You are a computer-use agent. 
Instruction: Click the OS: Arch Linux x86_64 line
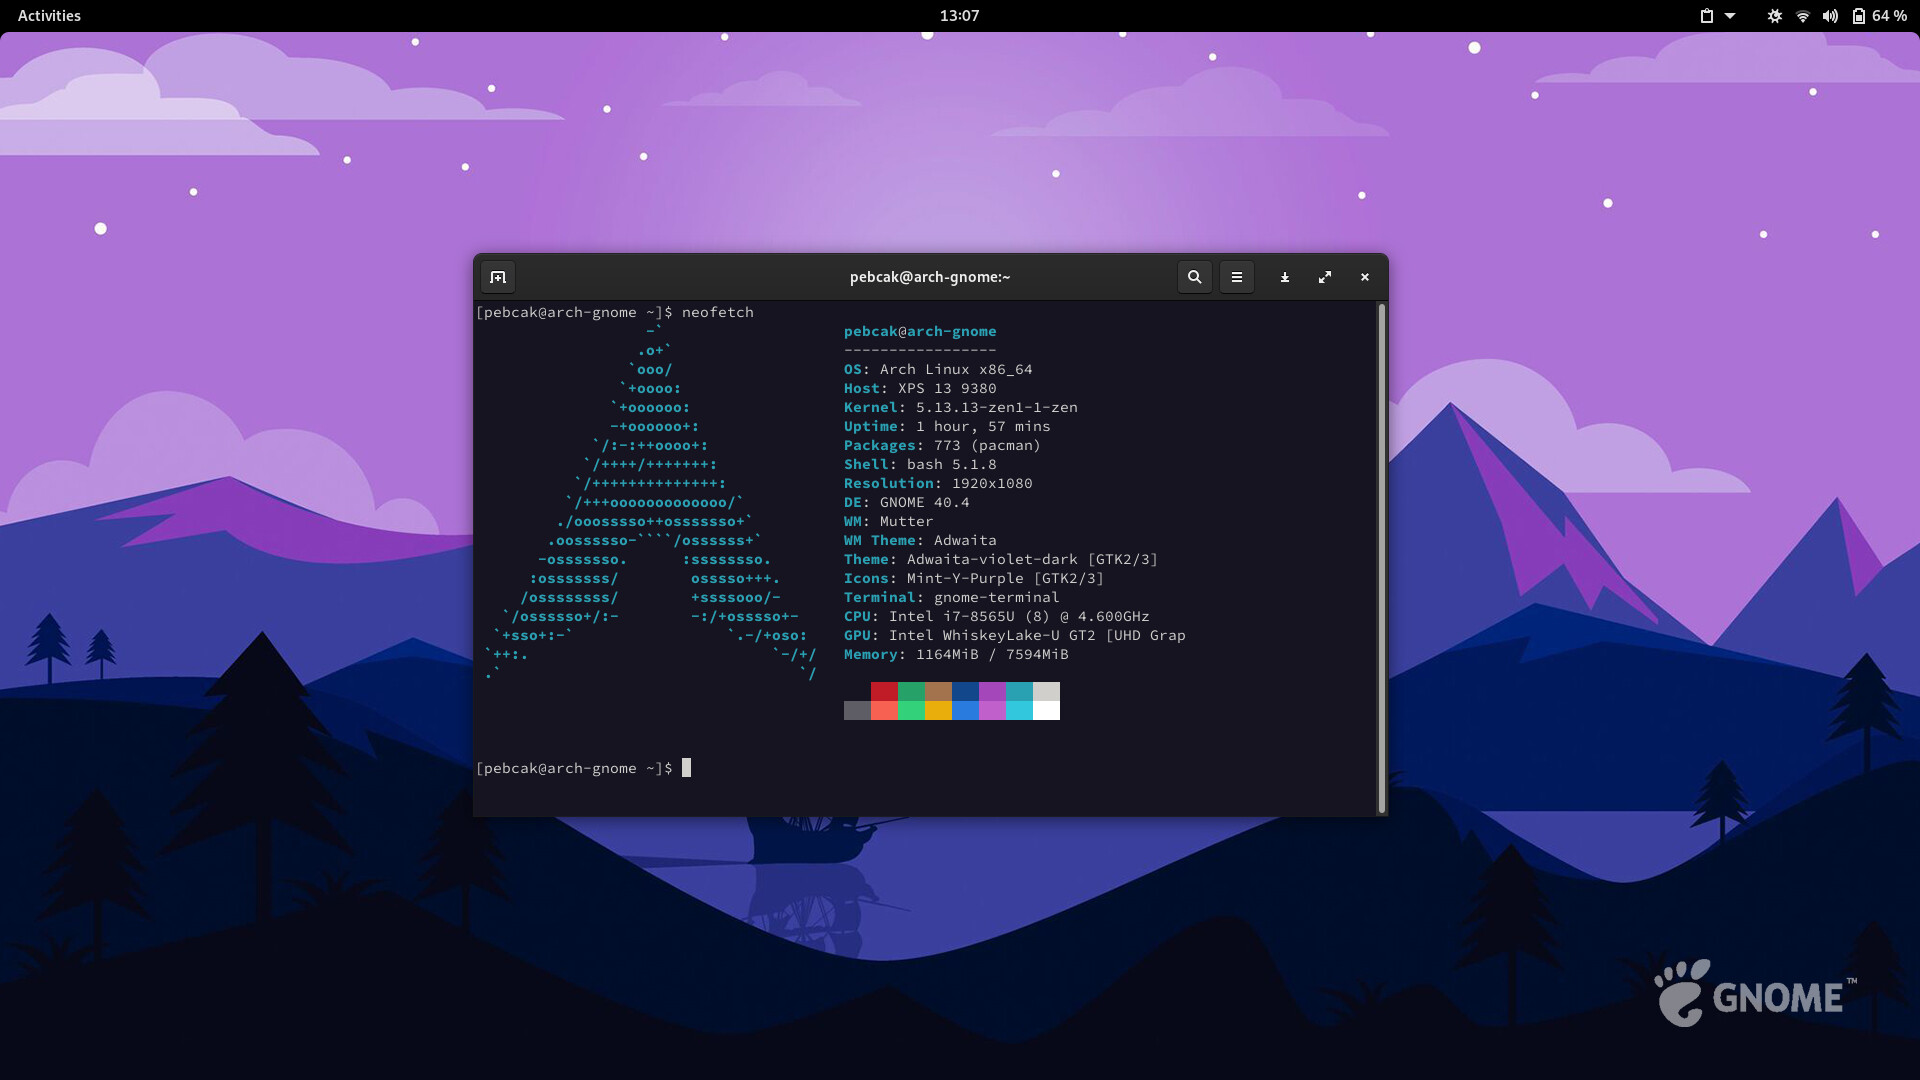(938, 369)
